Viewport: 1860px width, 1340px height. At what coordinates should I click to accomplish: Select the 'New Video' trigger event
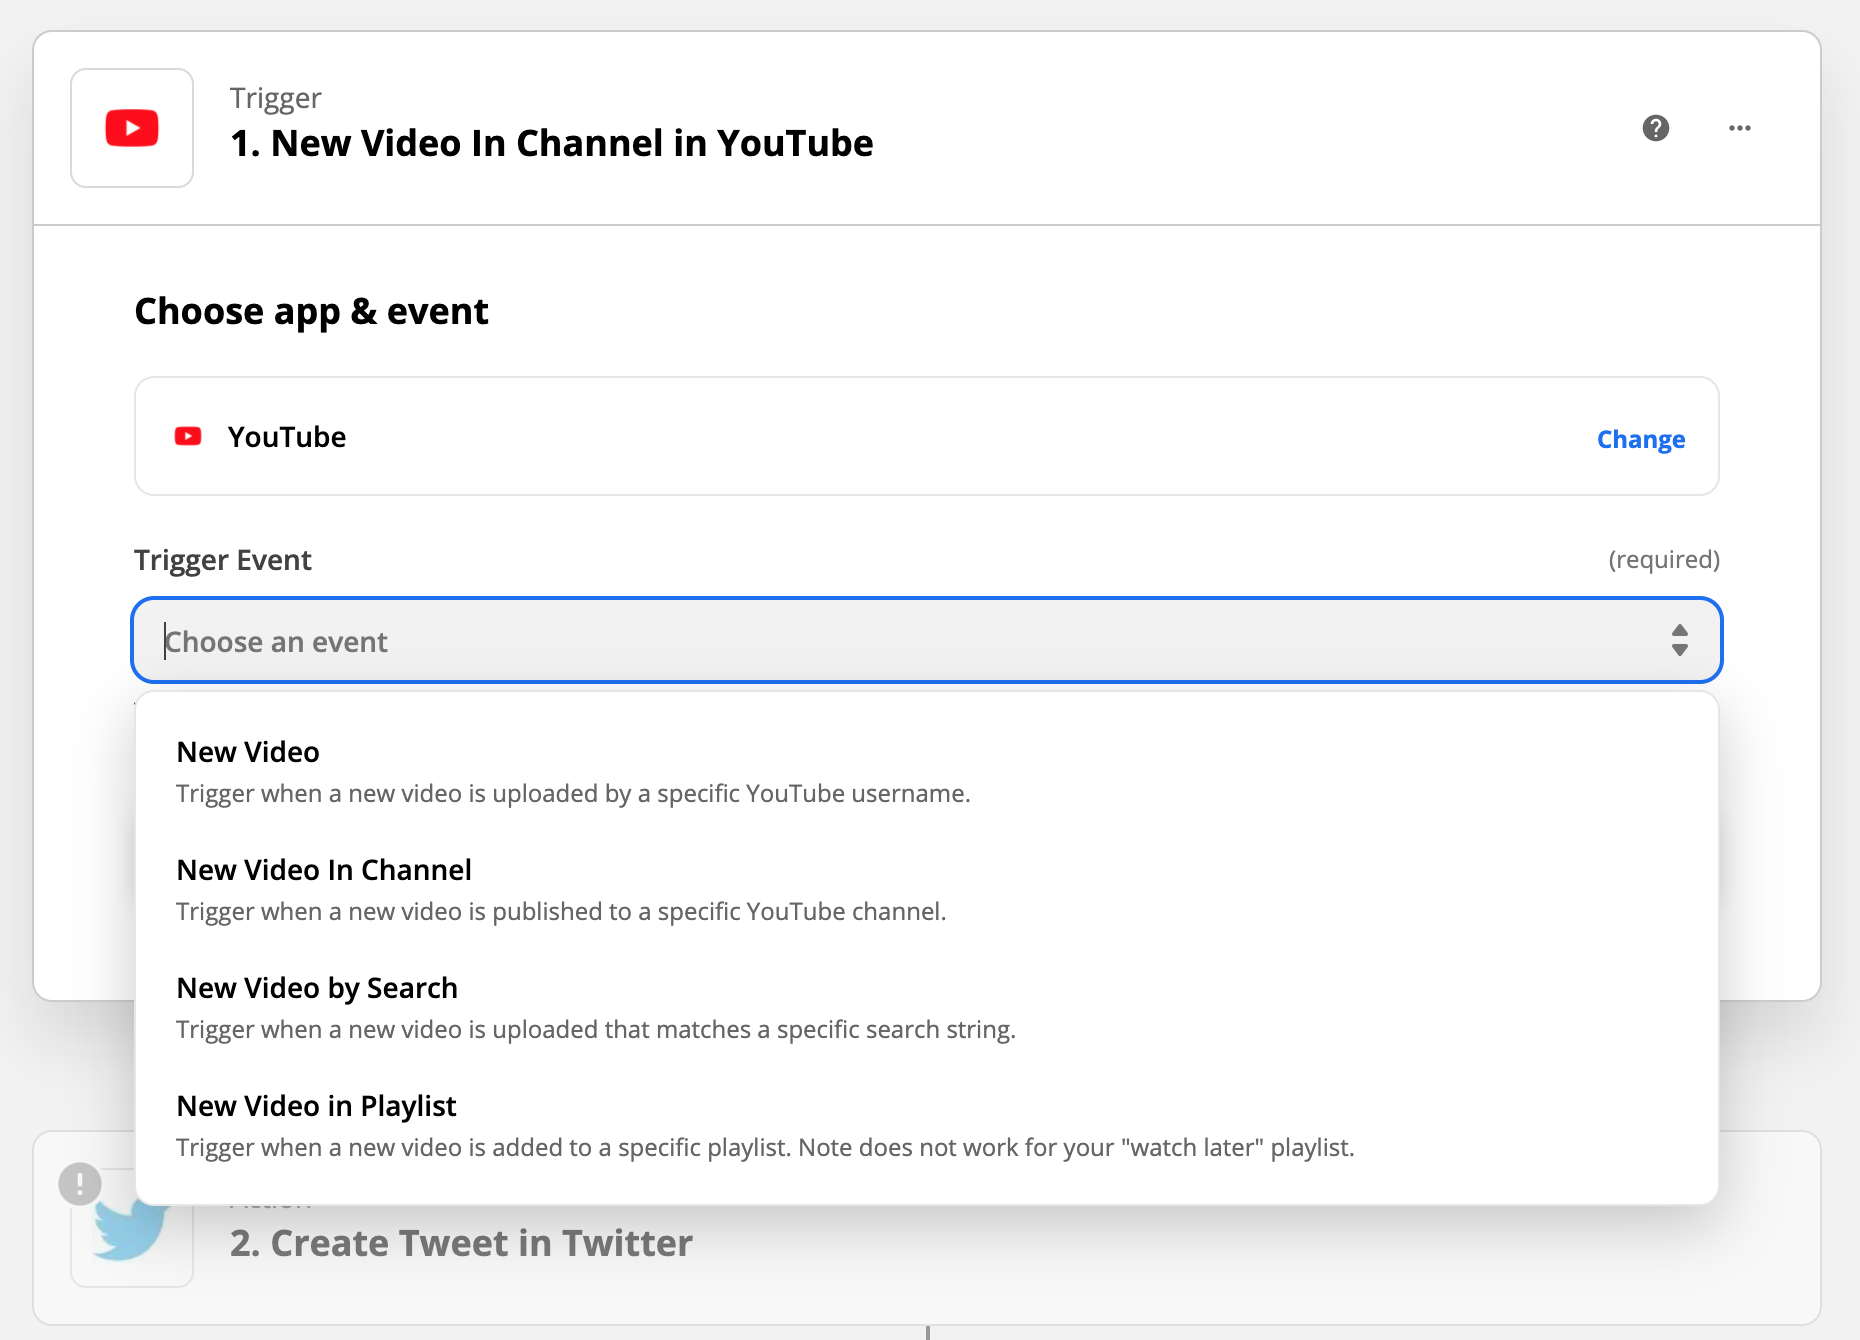(248, 752)
